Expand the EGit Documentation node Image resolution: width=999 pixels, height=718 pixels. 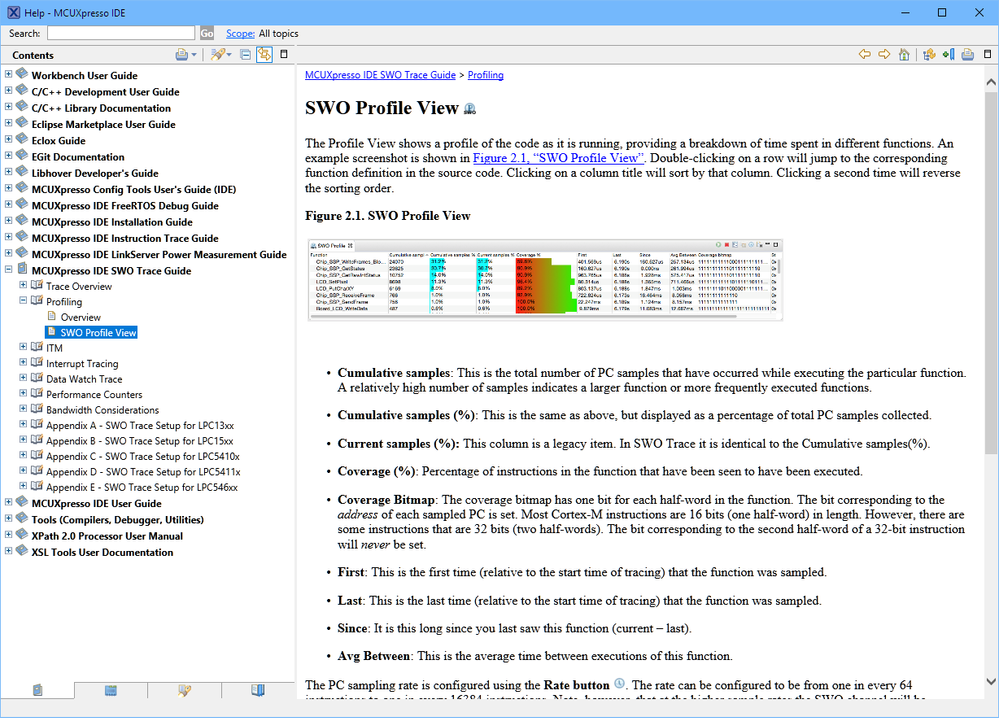coord(8,155)
